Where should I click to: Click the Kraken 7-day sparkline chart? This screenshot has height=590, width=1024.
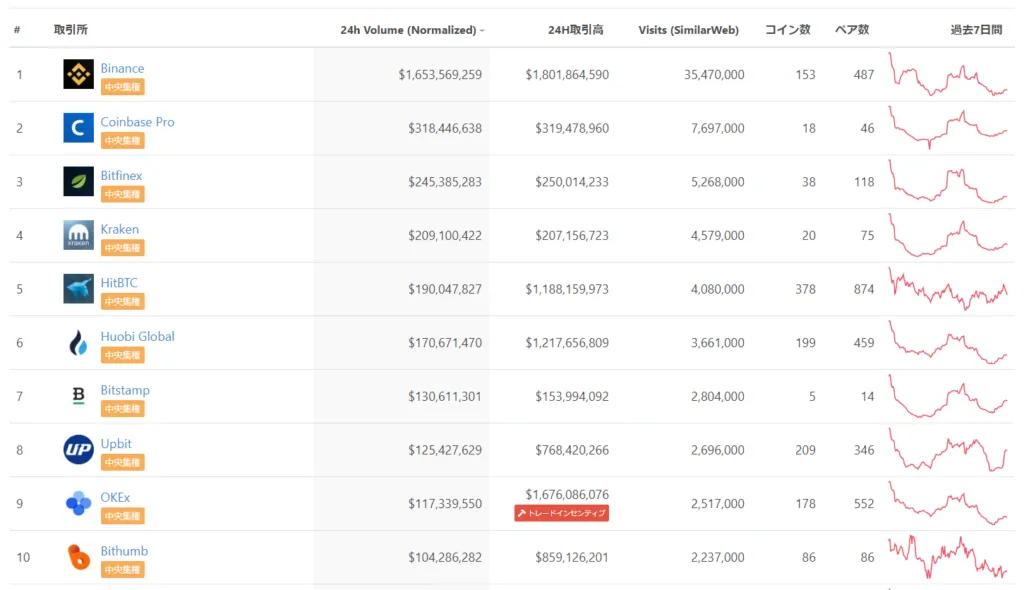(x=948, y=235)
